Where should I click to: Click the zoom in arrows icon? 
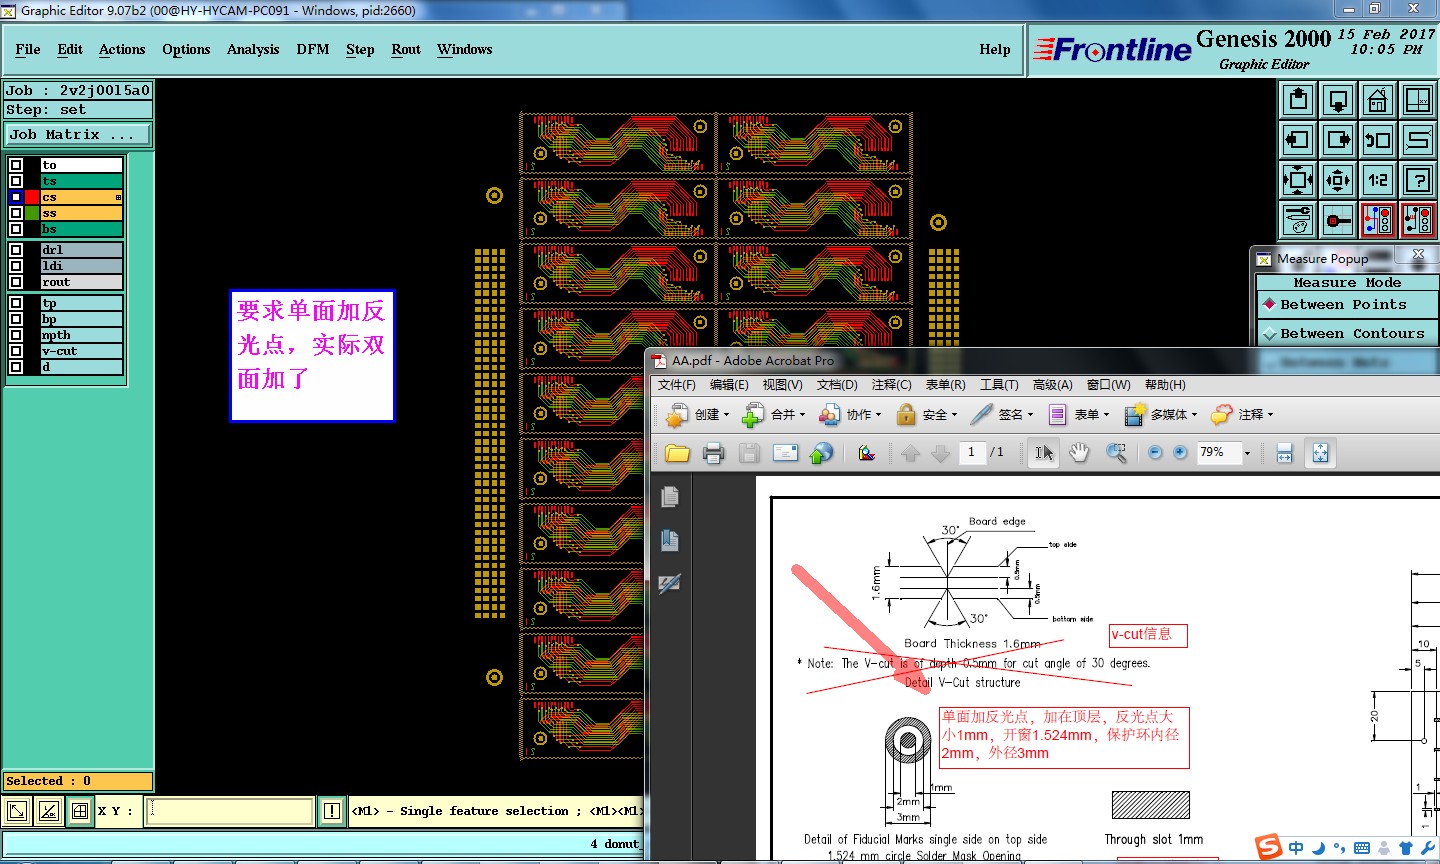[x=1338, y=180]
